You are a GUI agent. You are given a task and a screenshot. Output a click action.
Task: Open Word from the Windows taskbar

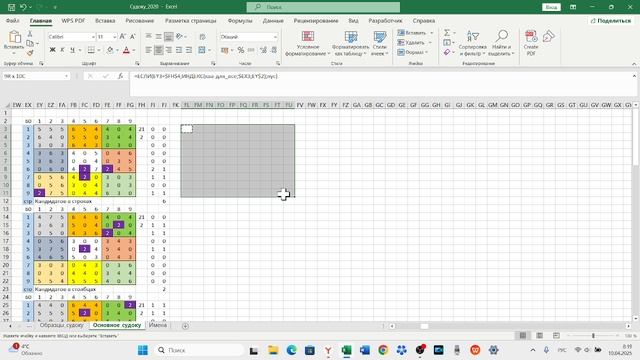click(364, 350)
